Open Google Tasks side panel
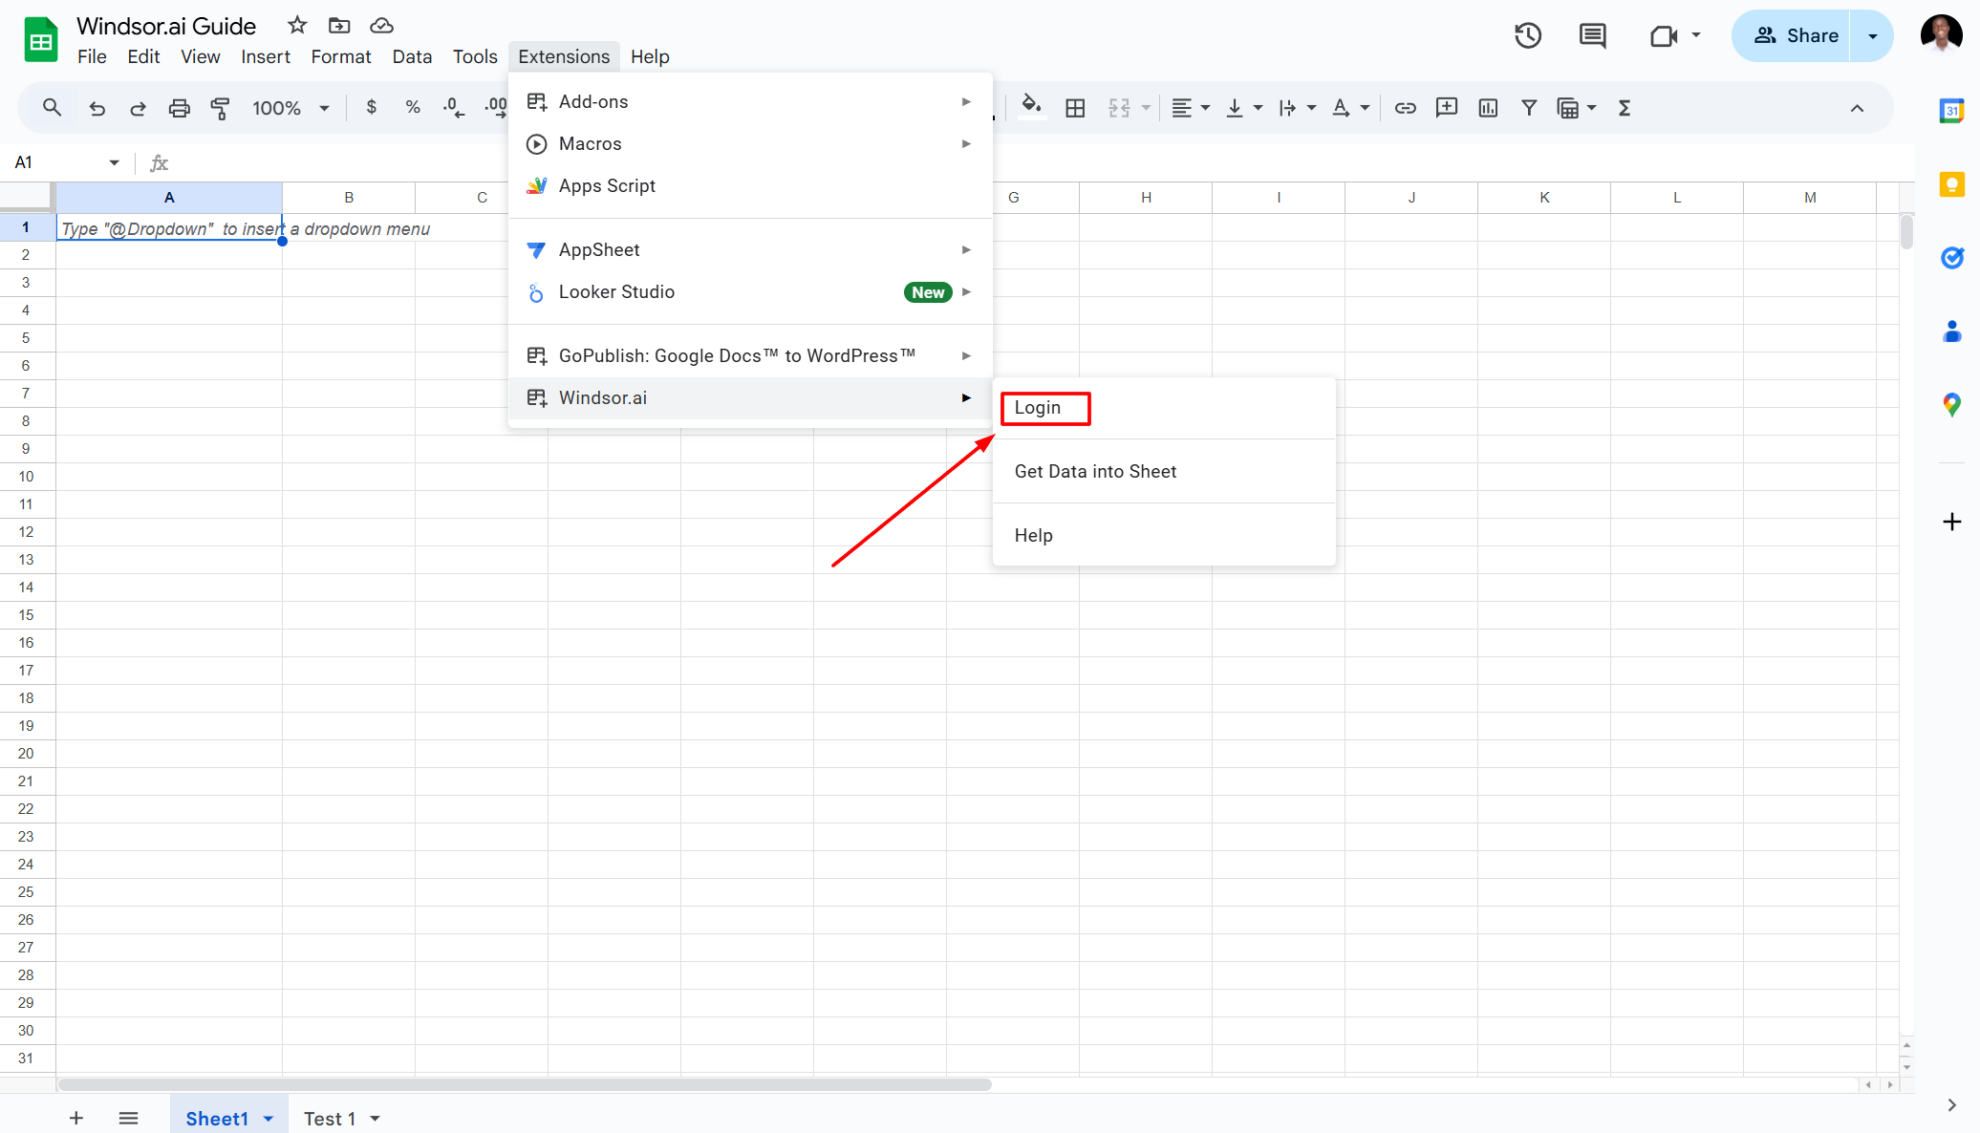 [x=1951, y=258]
